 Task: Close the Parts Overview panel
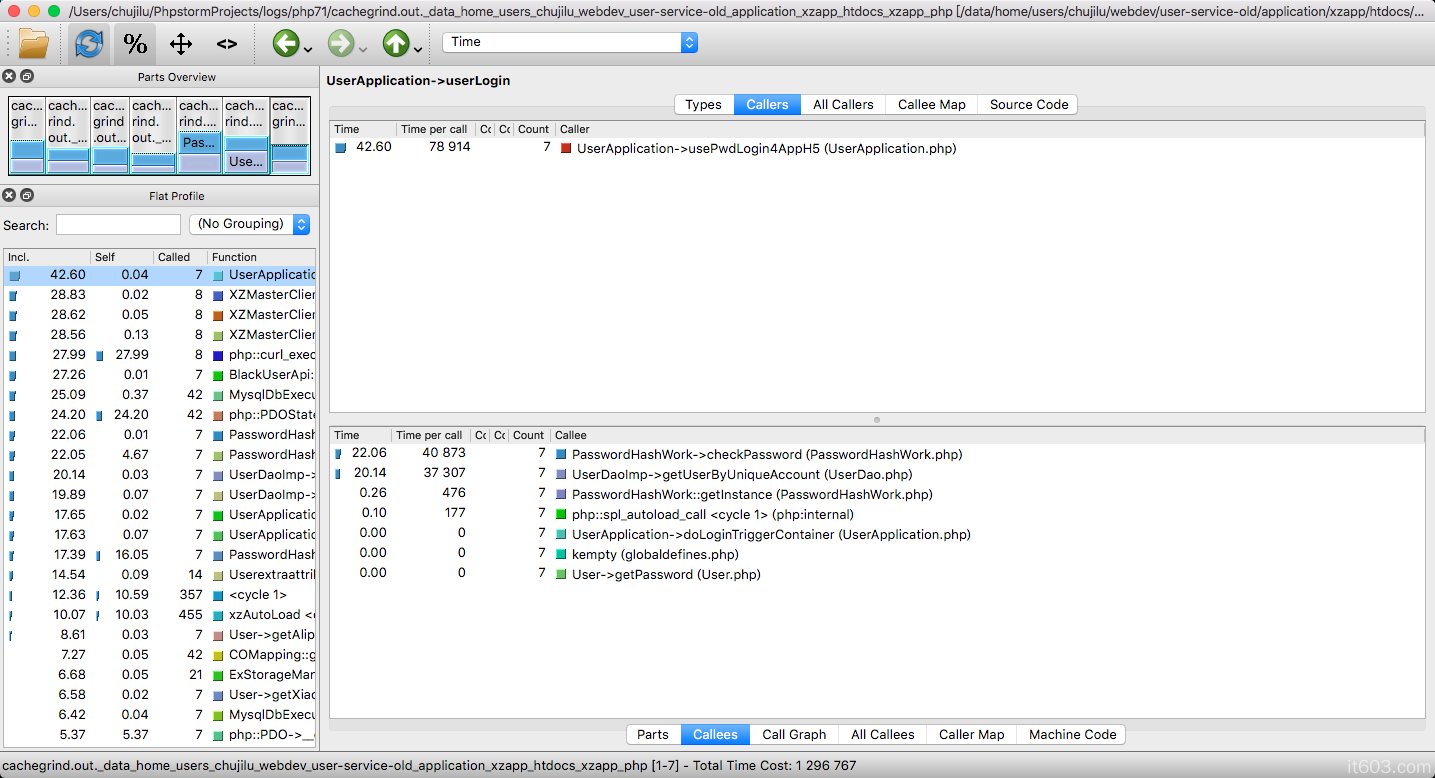click(9, 77)
